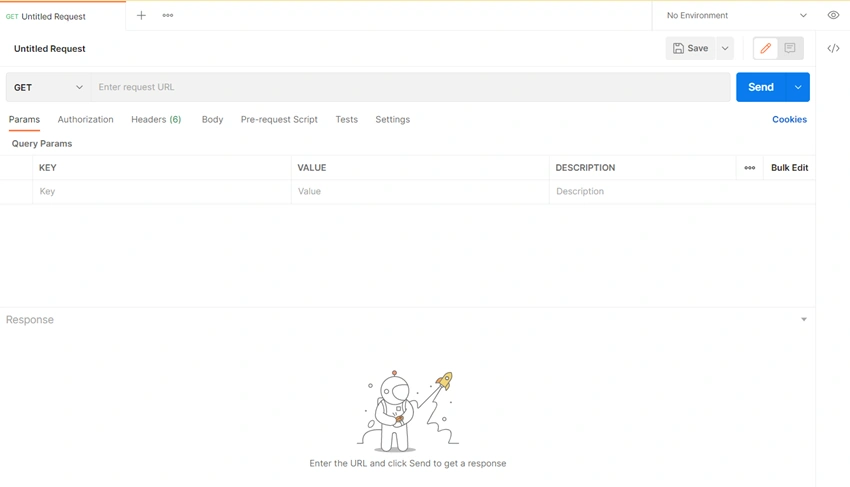Open the Headers (6) tab
The height and width of the screenshot is (487, 850).
click(156, 119)
